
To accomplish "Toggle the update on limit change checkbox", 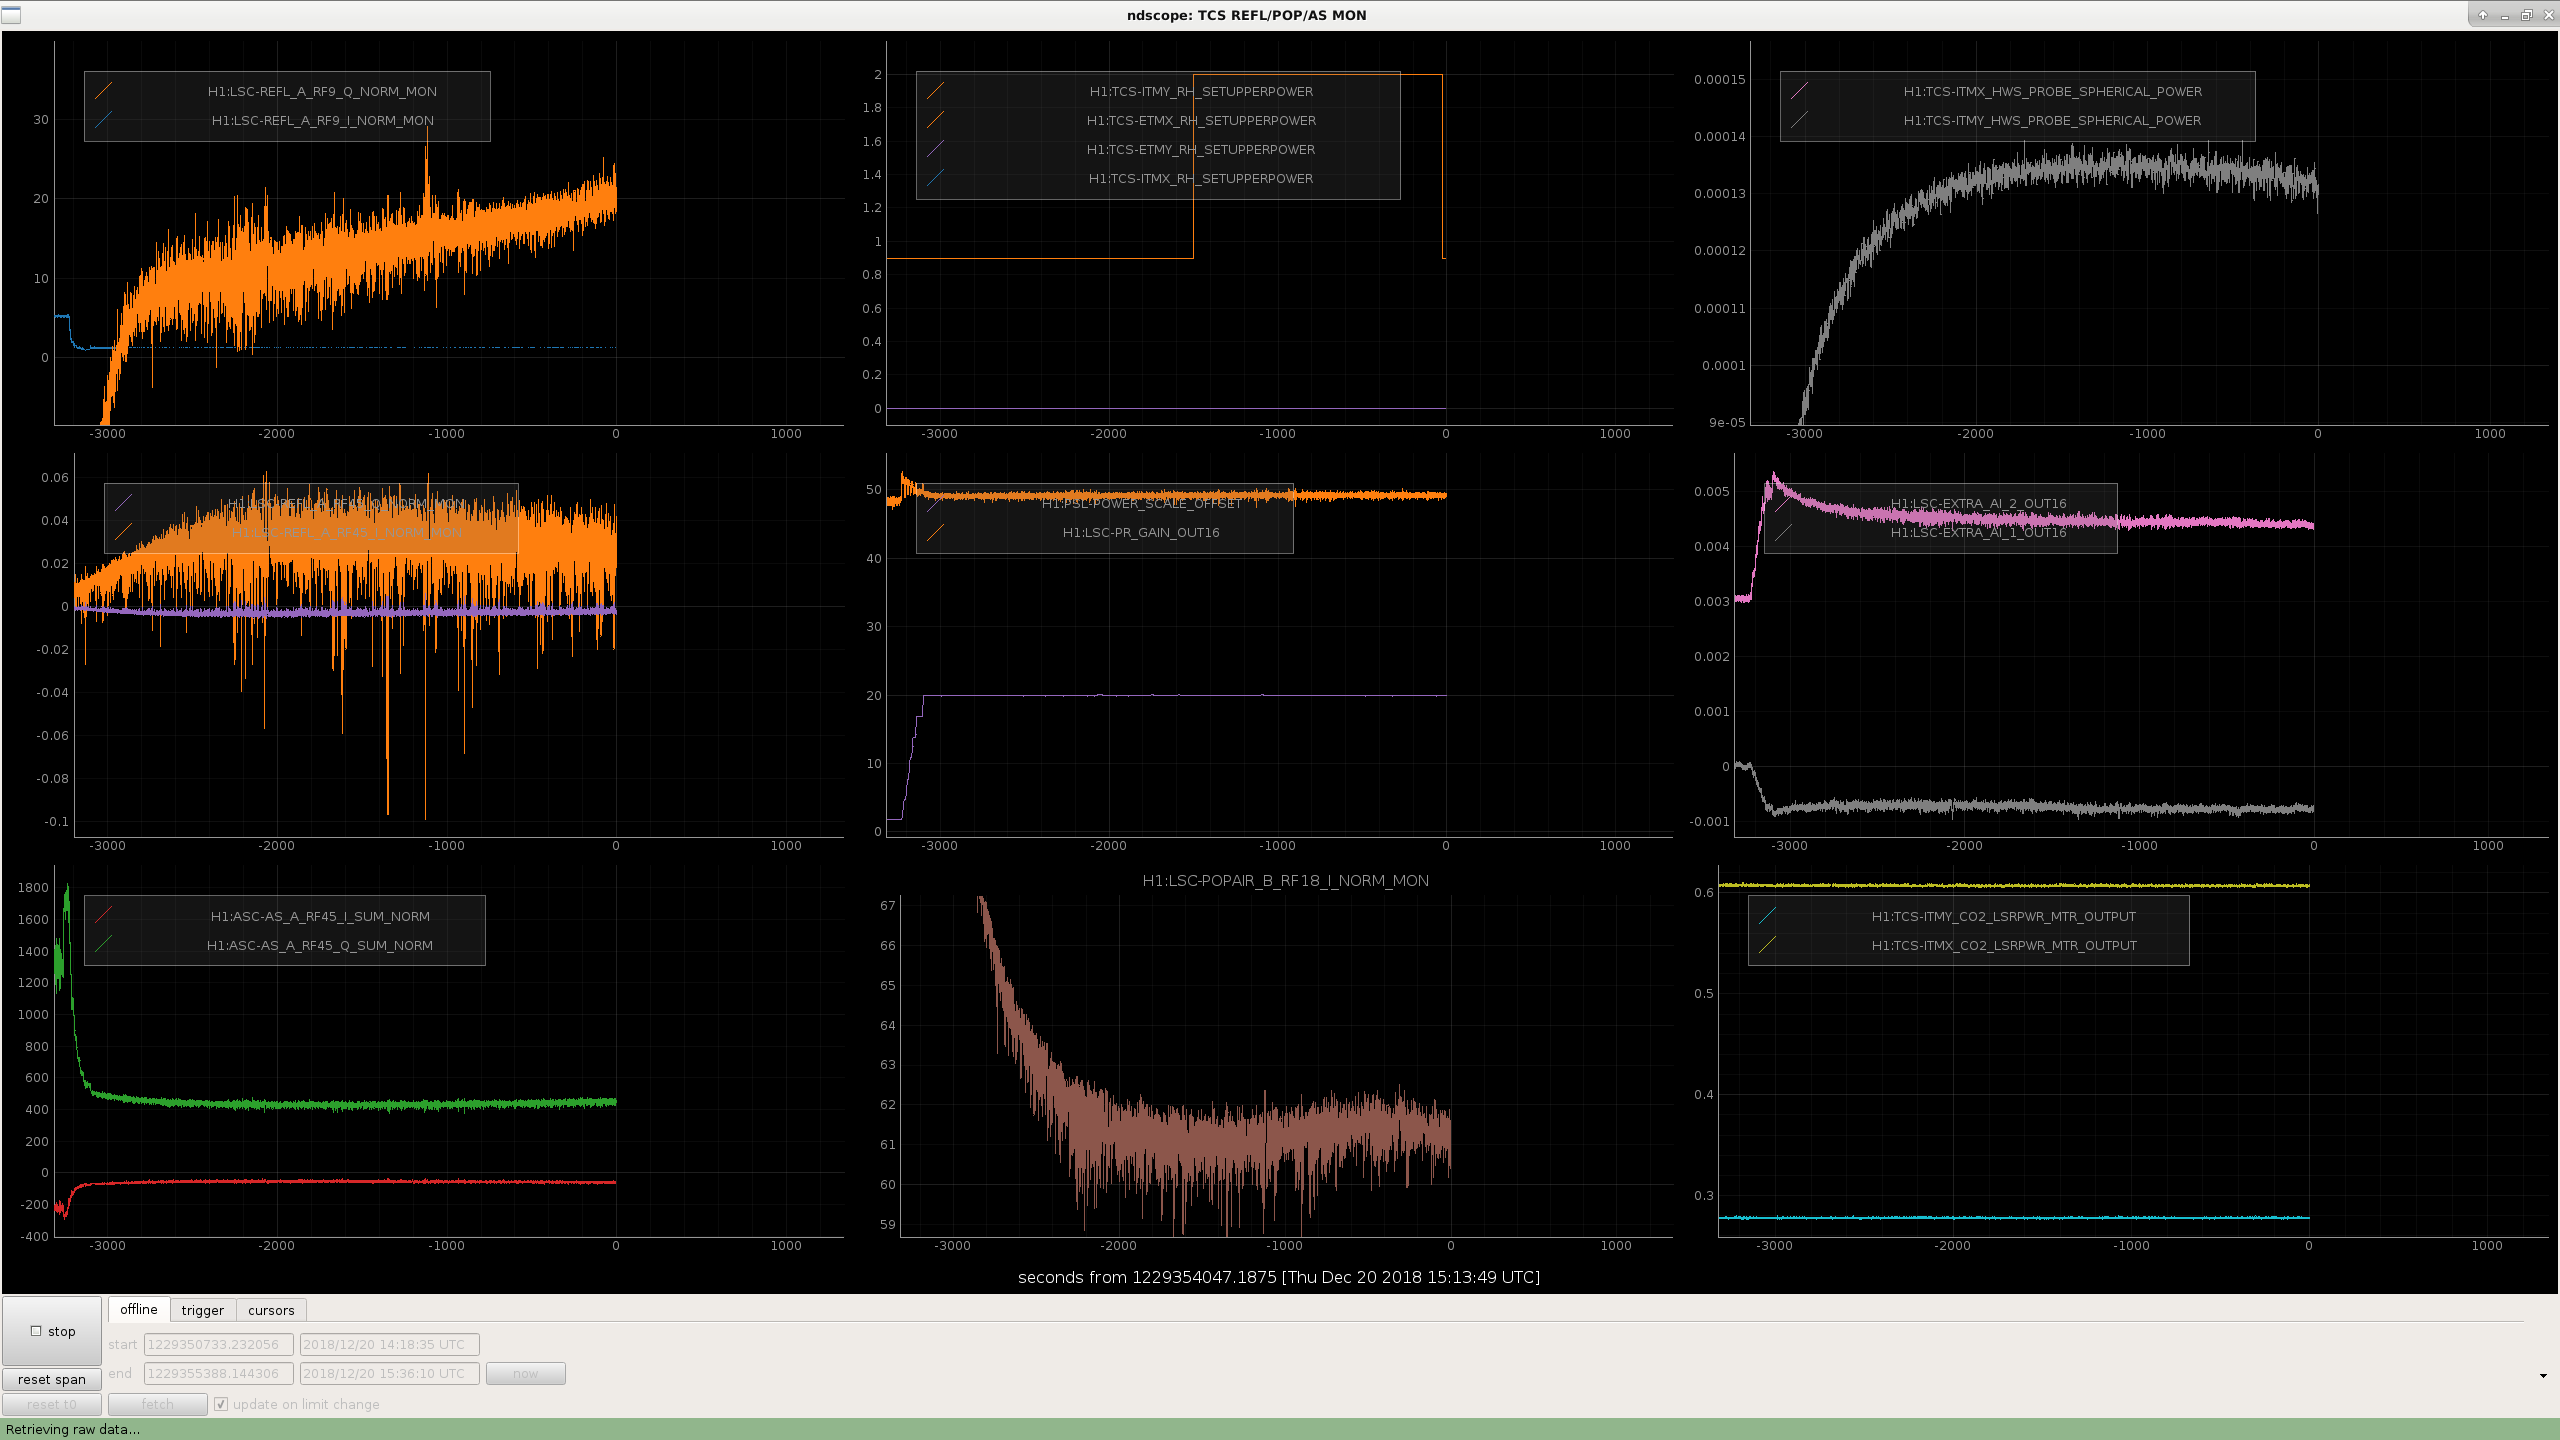I will (221, 1404).
